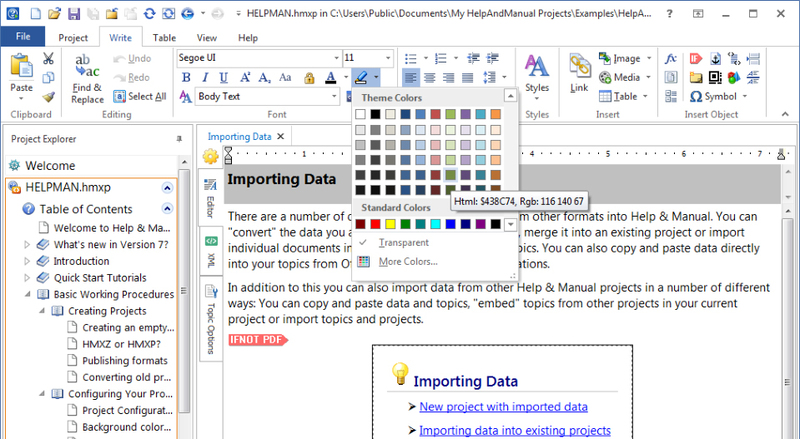Click Select All in Editing group
Image resolution: width=800 pixels, height=439 pixels.
(140, 96)
